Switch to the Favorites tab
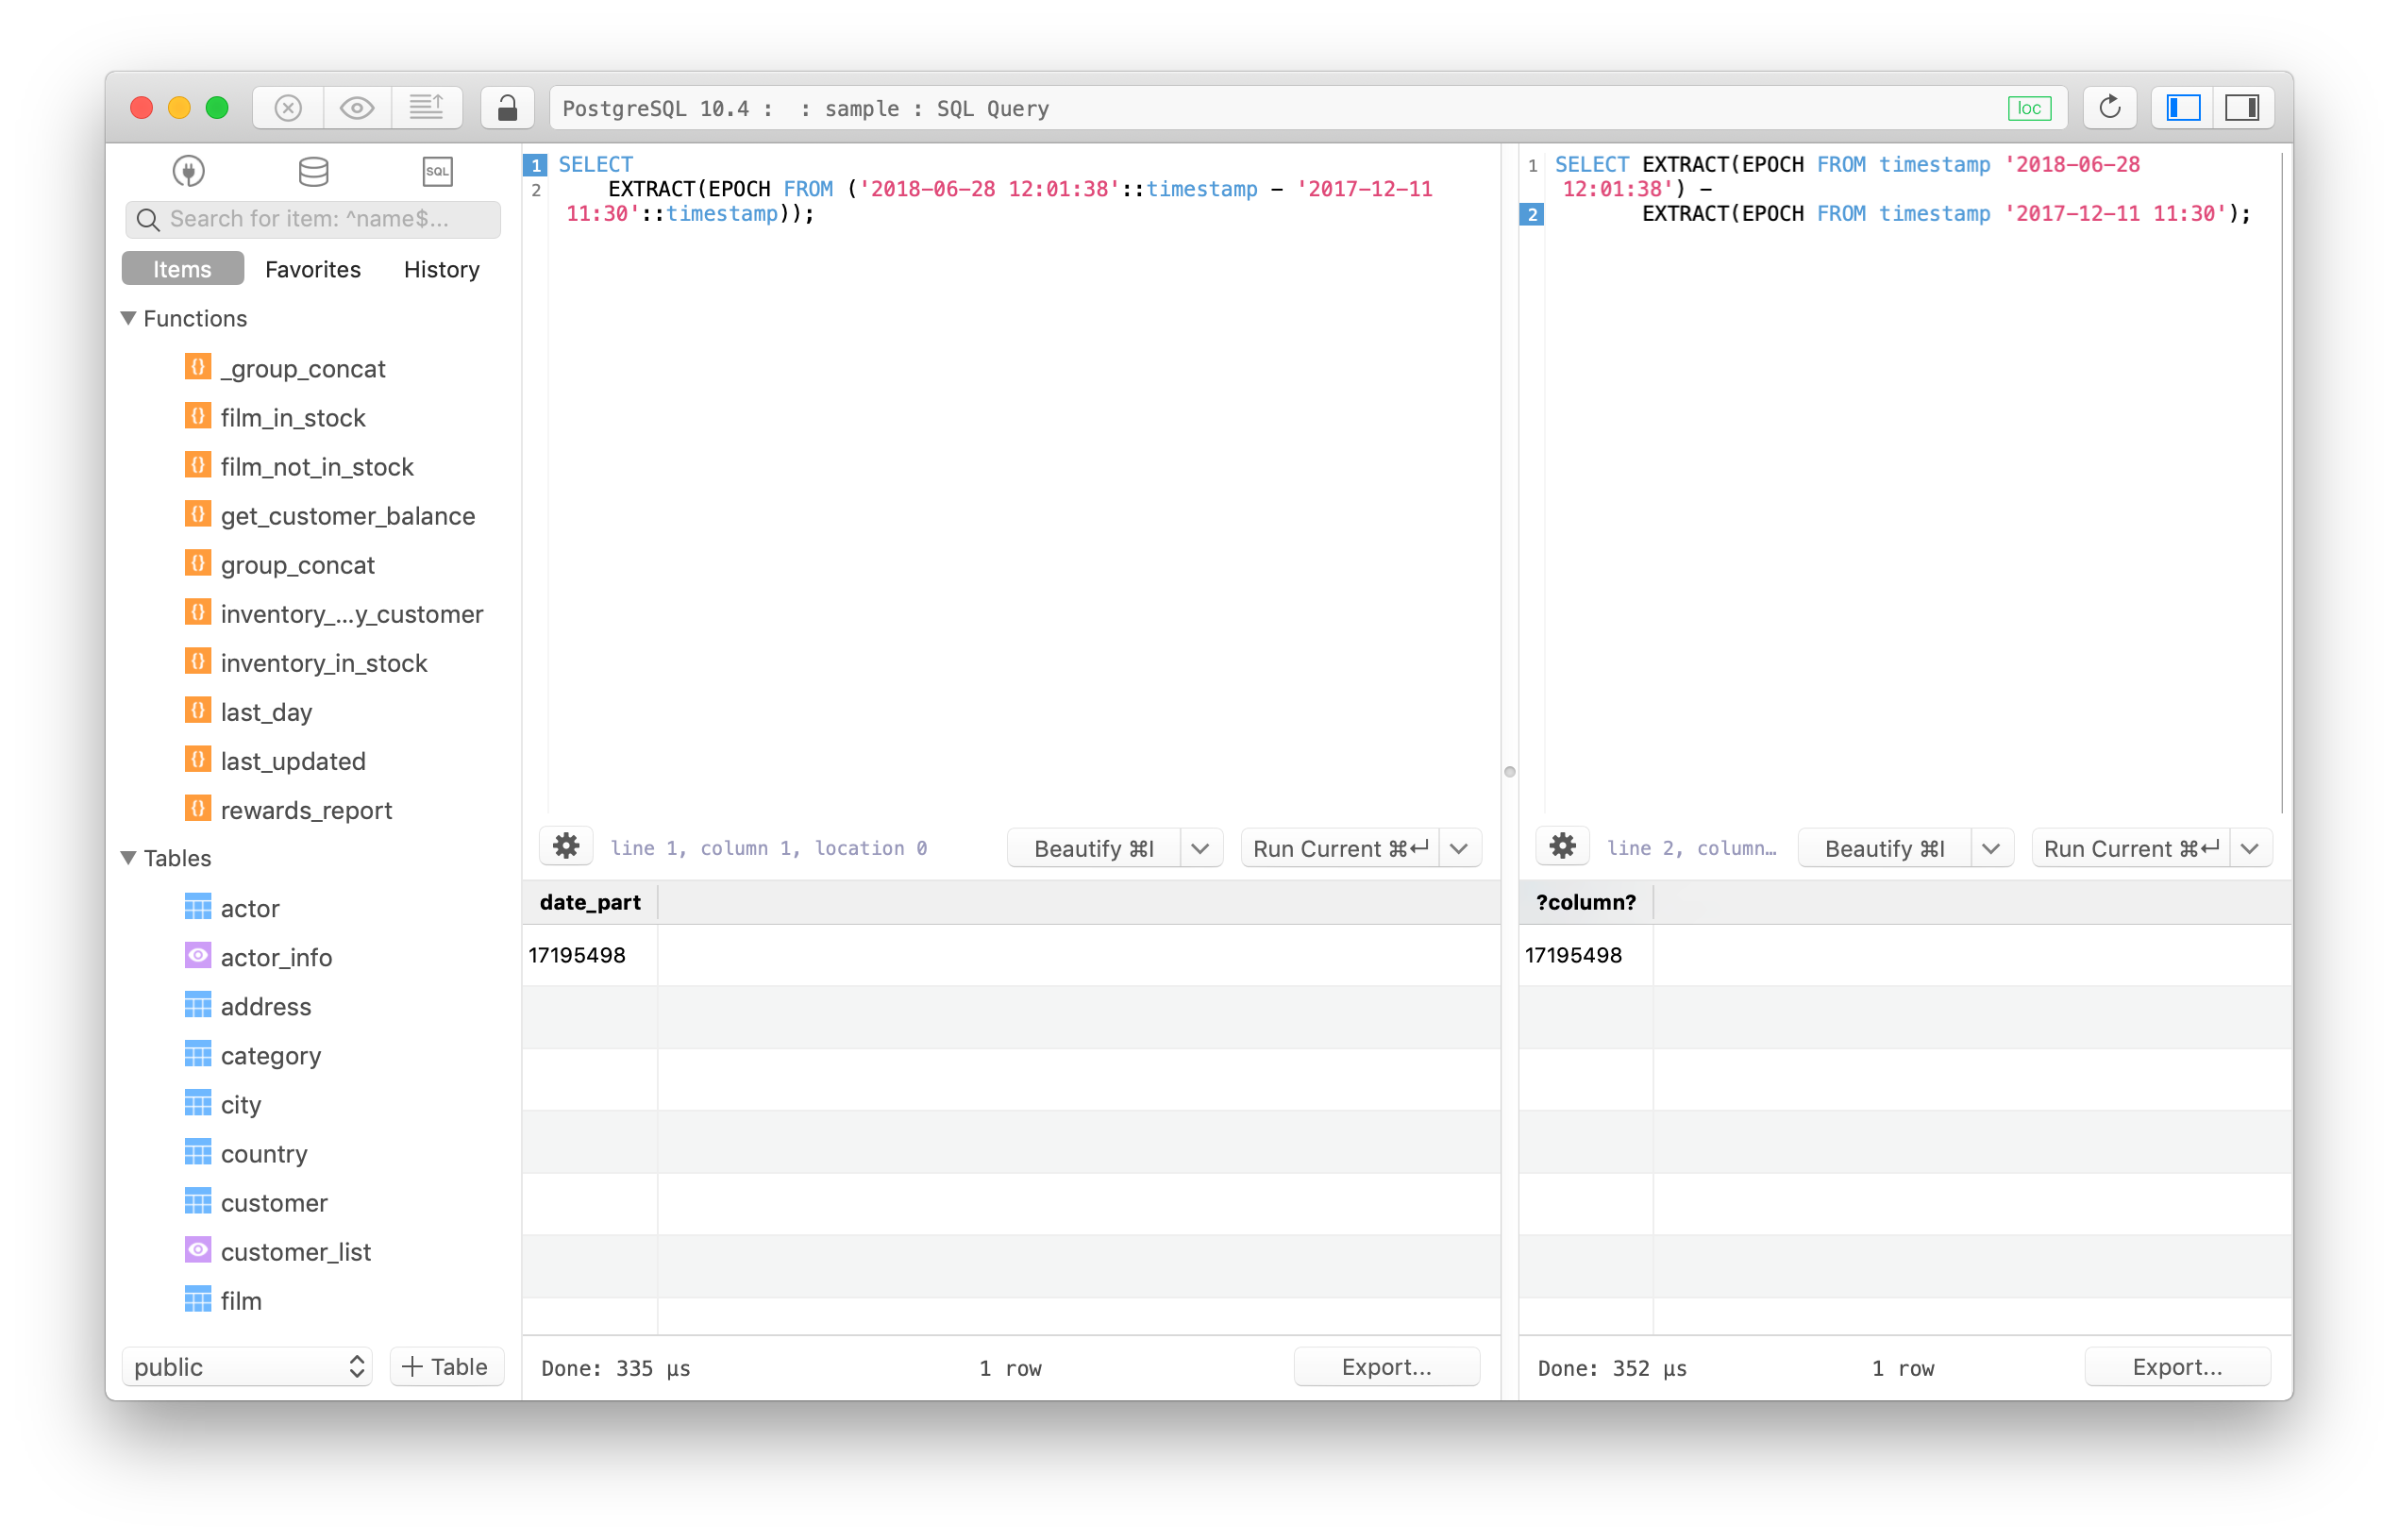This screenshot has height=1540, width=2399. coord(312,268)
